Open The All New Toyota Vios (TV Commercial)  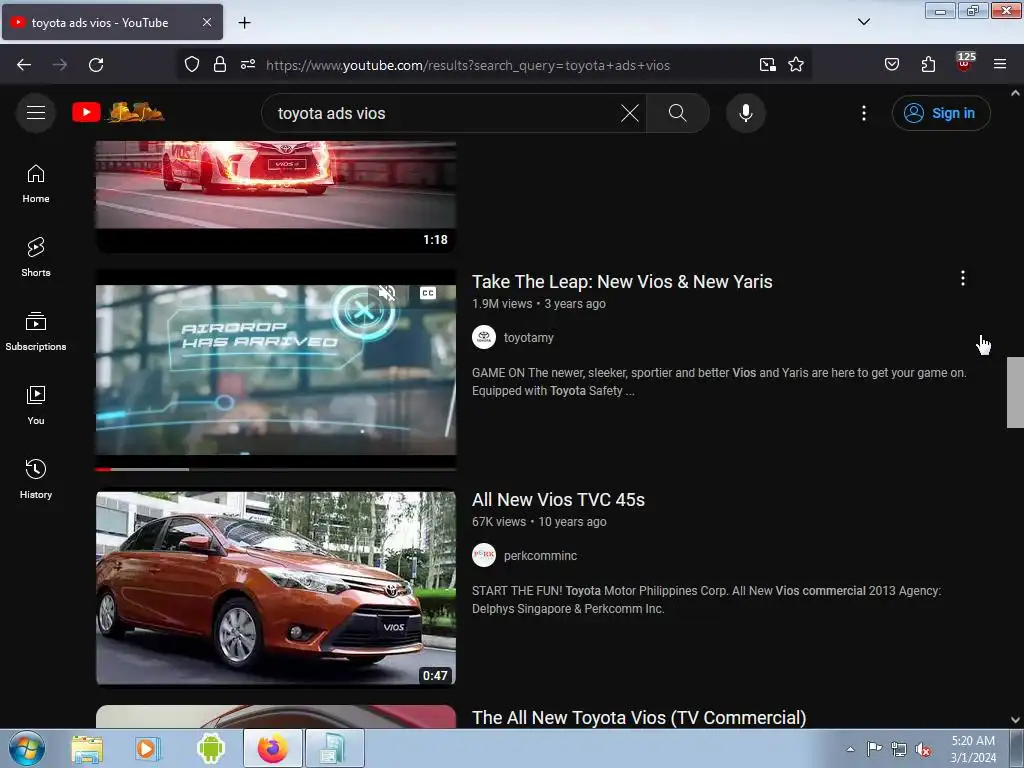[x=639, y=718]
